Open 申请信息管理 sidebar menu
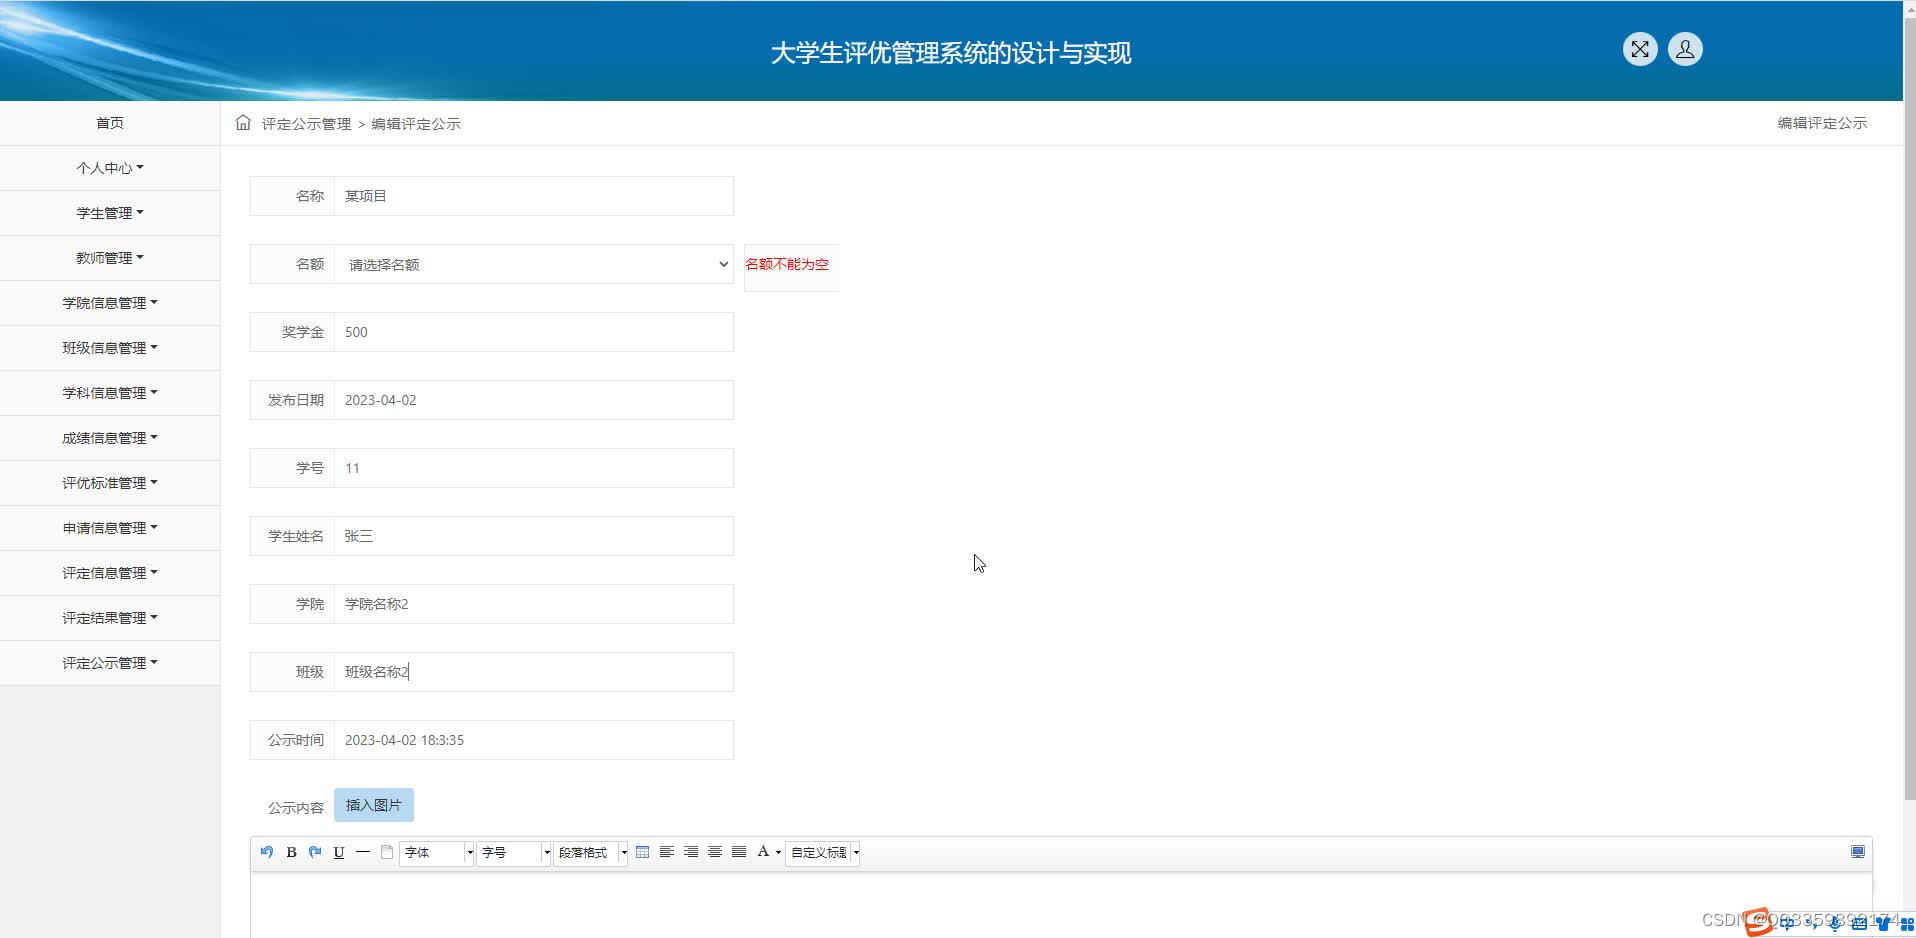 click(110, 528)
